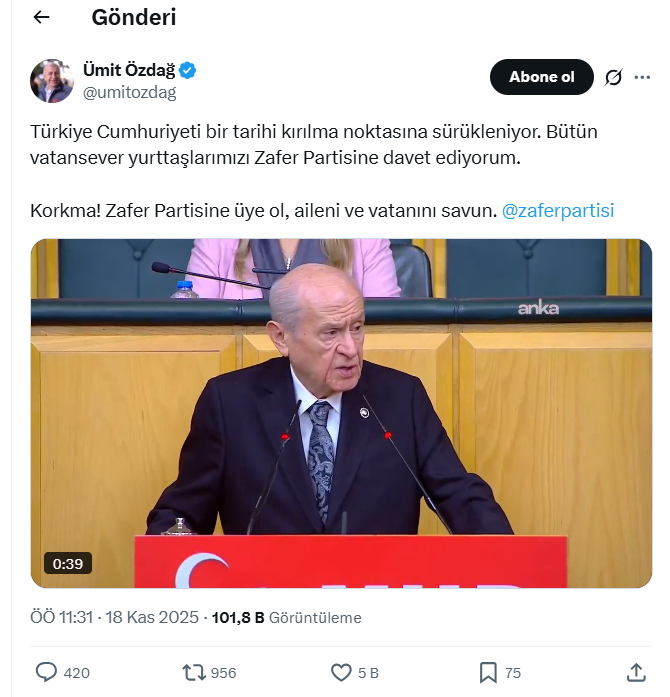Click the 0:39 video duration badge
Screen dimensions: 670x697
coord(68,563)
